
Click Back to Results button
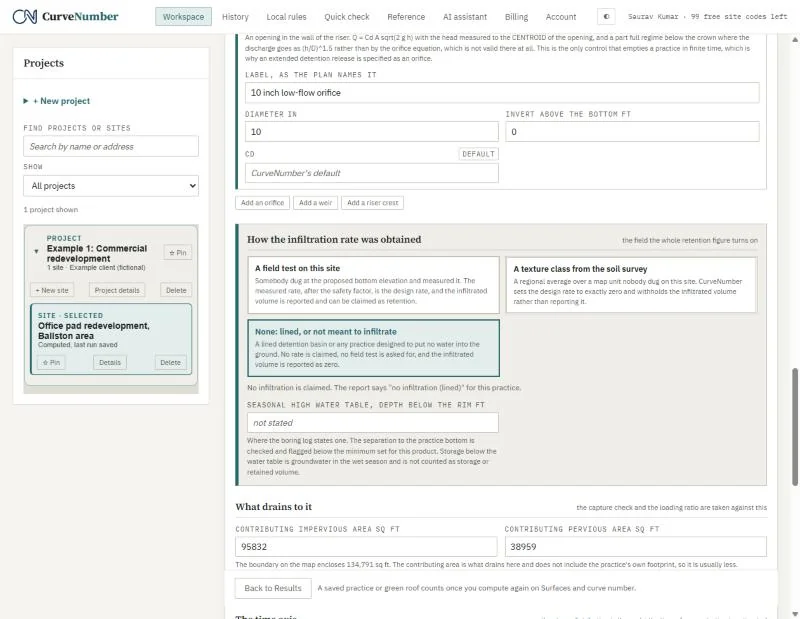(x=273, y=588)
